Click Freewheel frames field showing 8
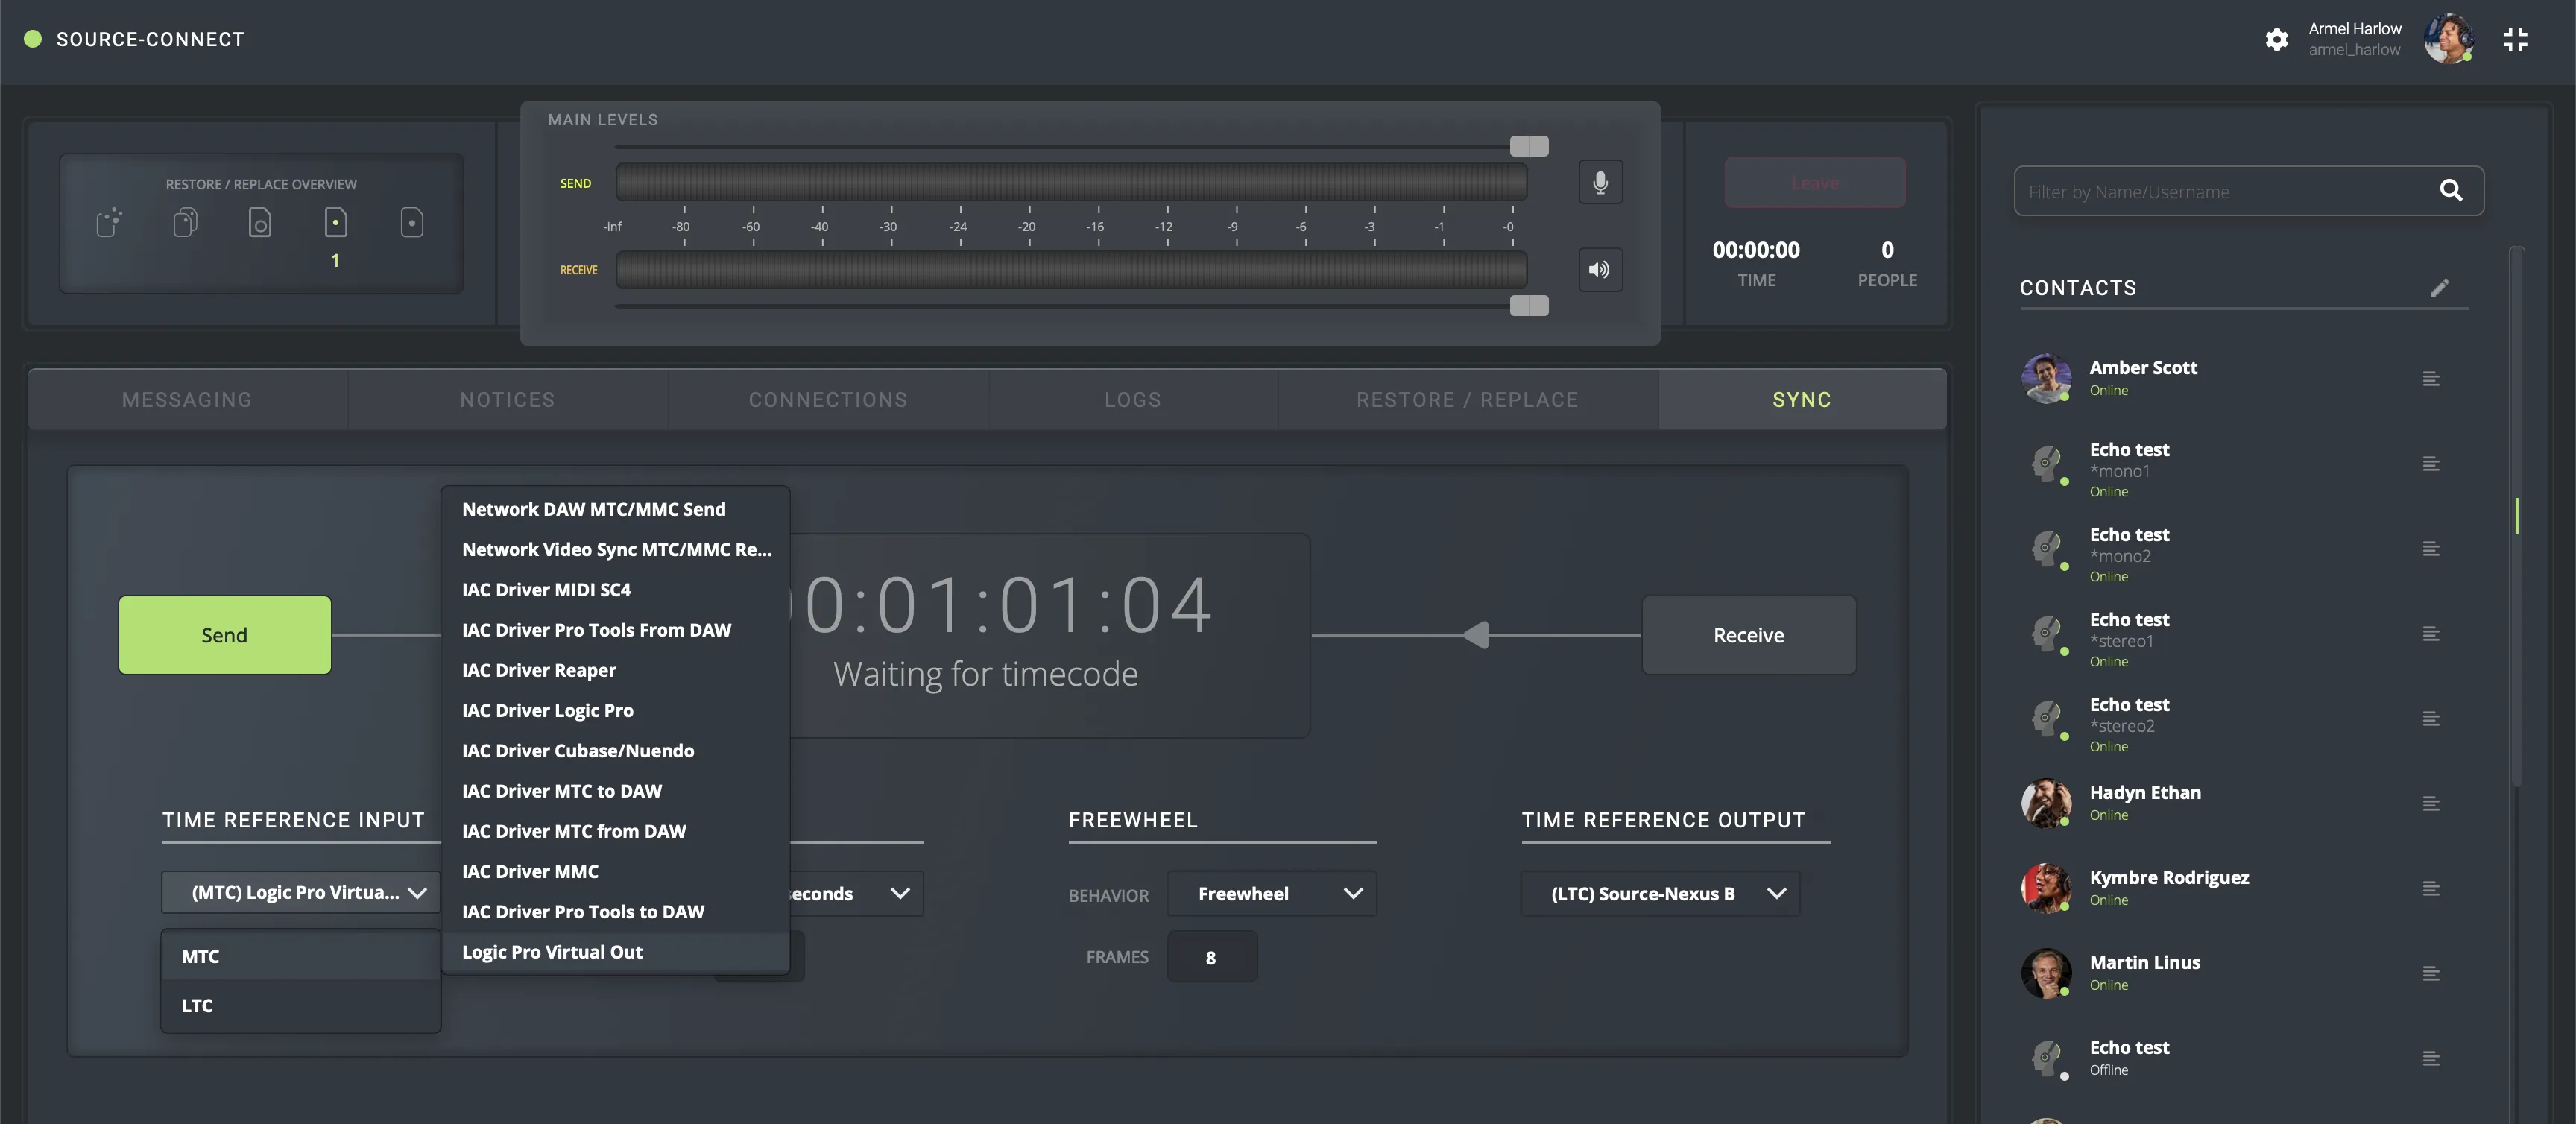The image size is (2576, 1124). (x=1212, y=957)
